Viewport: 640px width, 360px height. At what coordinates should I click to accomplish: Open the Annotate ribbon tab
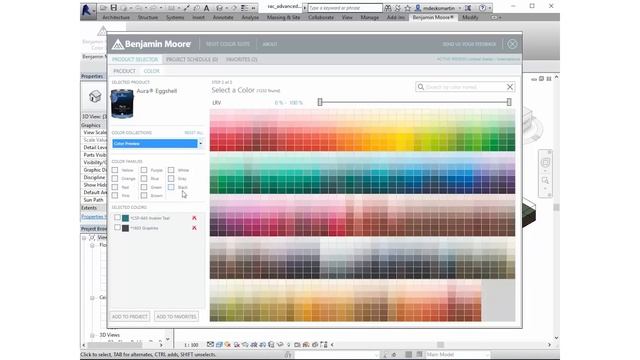tap(223, 18)
